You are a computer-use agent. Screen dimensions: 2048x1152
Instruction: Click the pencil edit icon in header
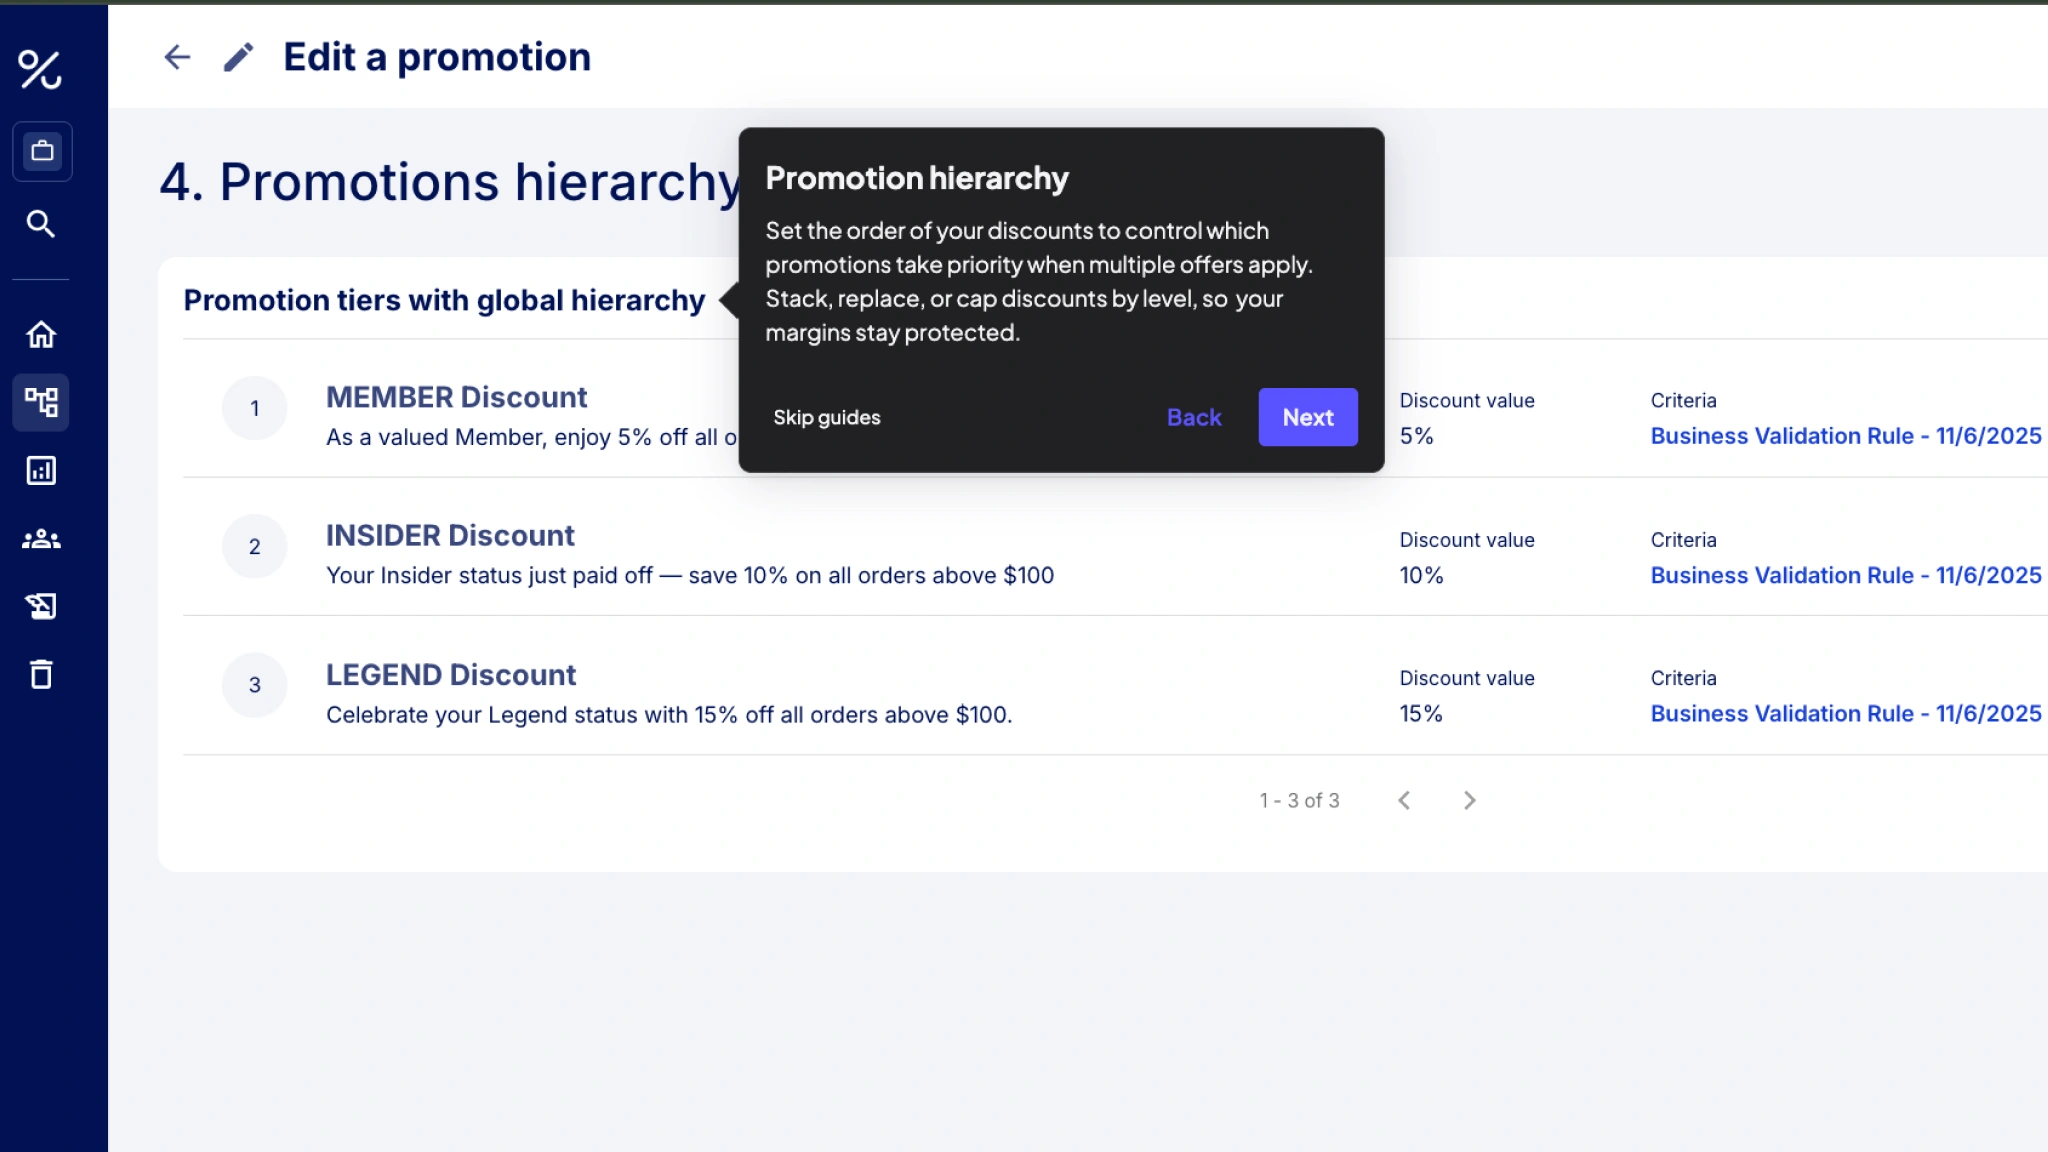click(238, 57)
